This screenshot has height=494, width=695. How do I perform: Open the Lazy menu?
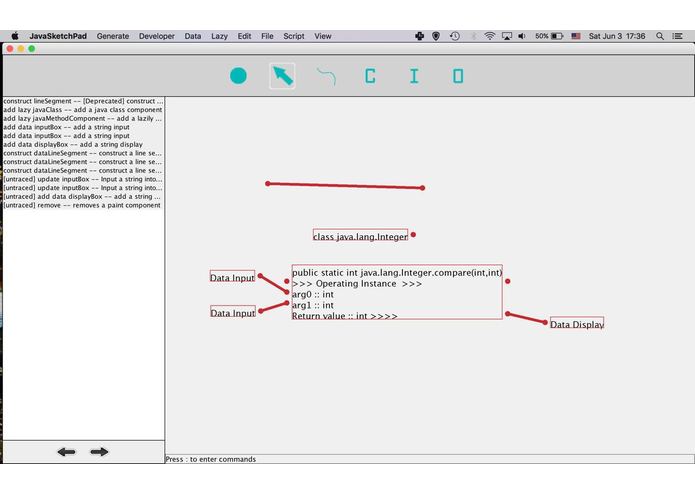click(219, 36)
